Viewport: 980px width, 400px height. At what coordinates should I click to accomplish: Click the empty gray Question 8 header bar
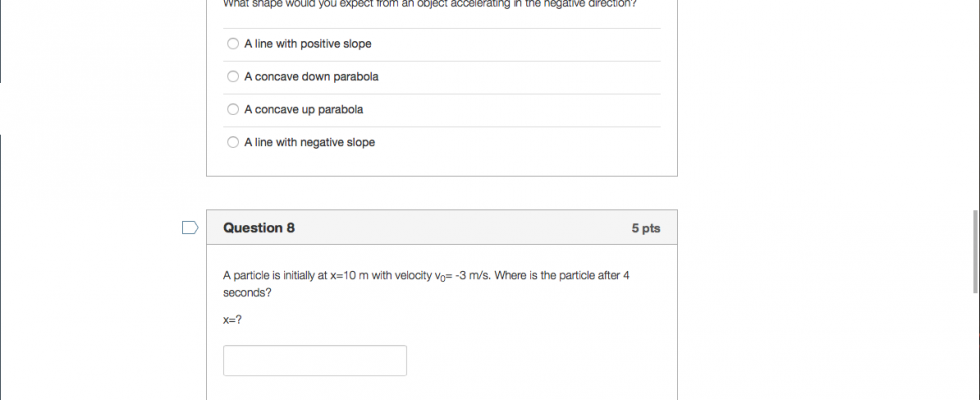coord(460,228)
